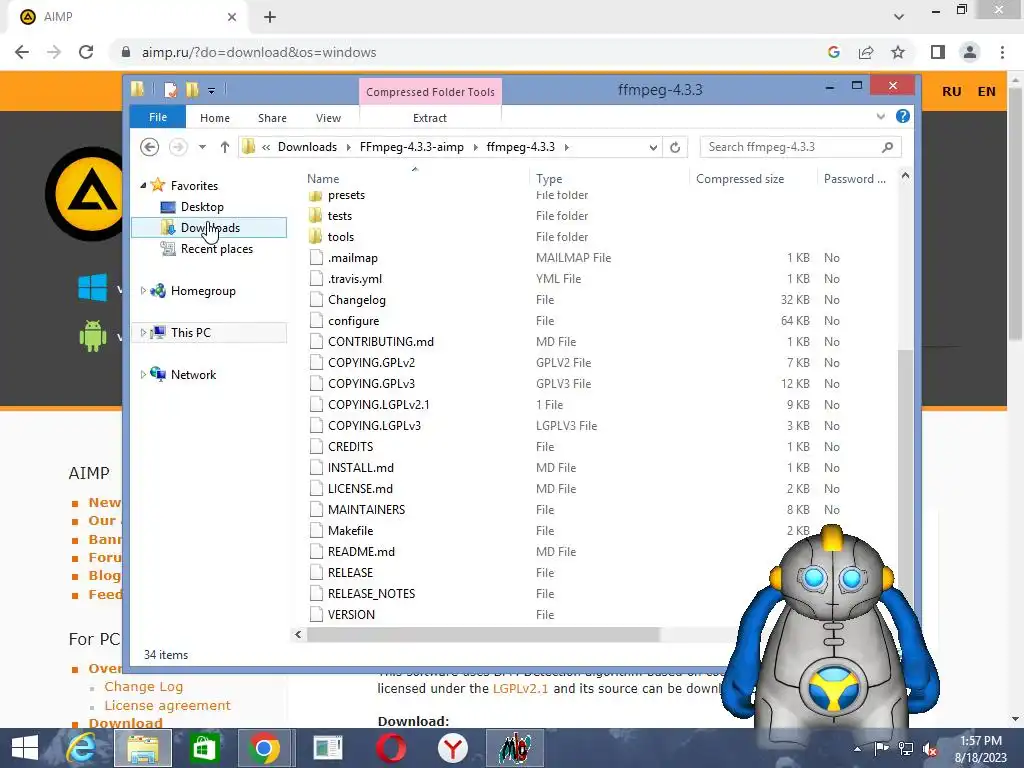Select the README.md file

[361, 552]
